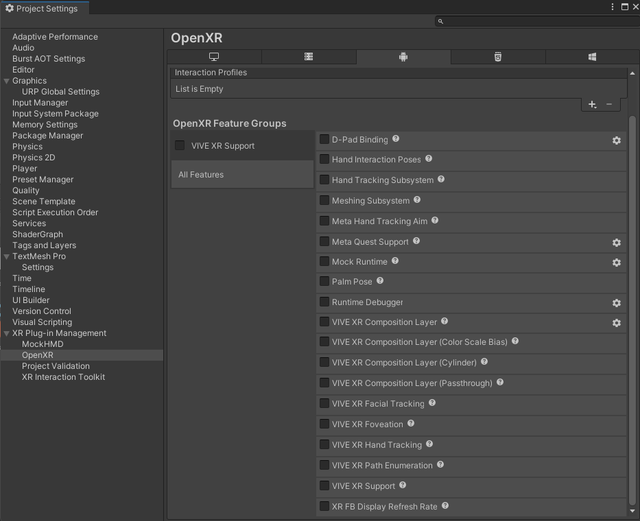Open XR Interaction Toolkit settings
Image resolution: width=640 pixels, height=521 pixels.
[63, 377]
